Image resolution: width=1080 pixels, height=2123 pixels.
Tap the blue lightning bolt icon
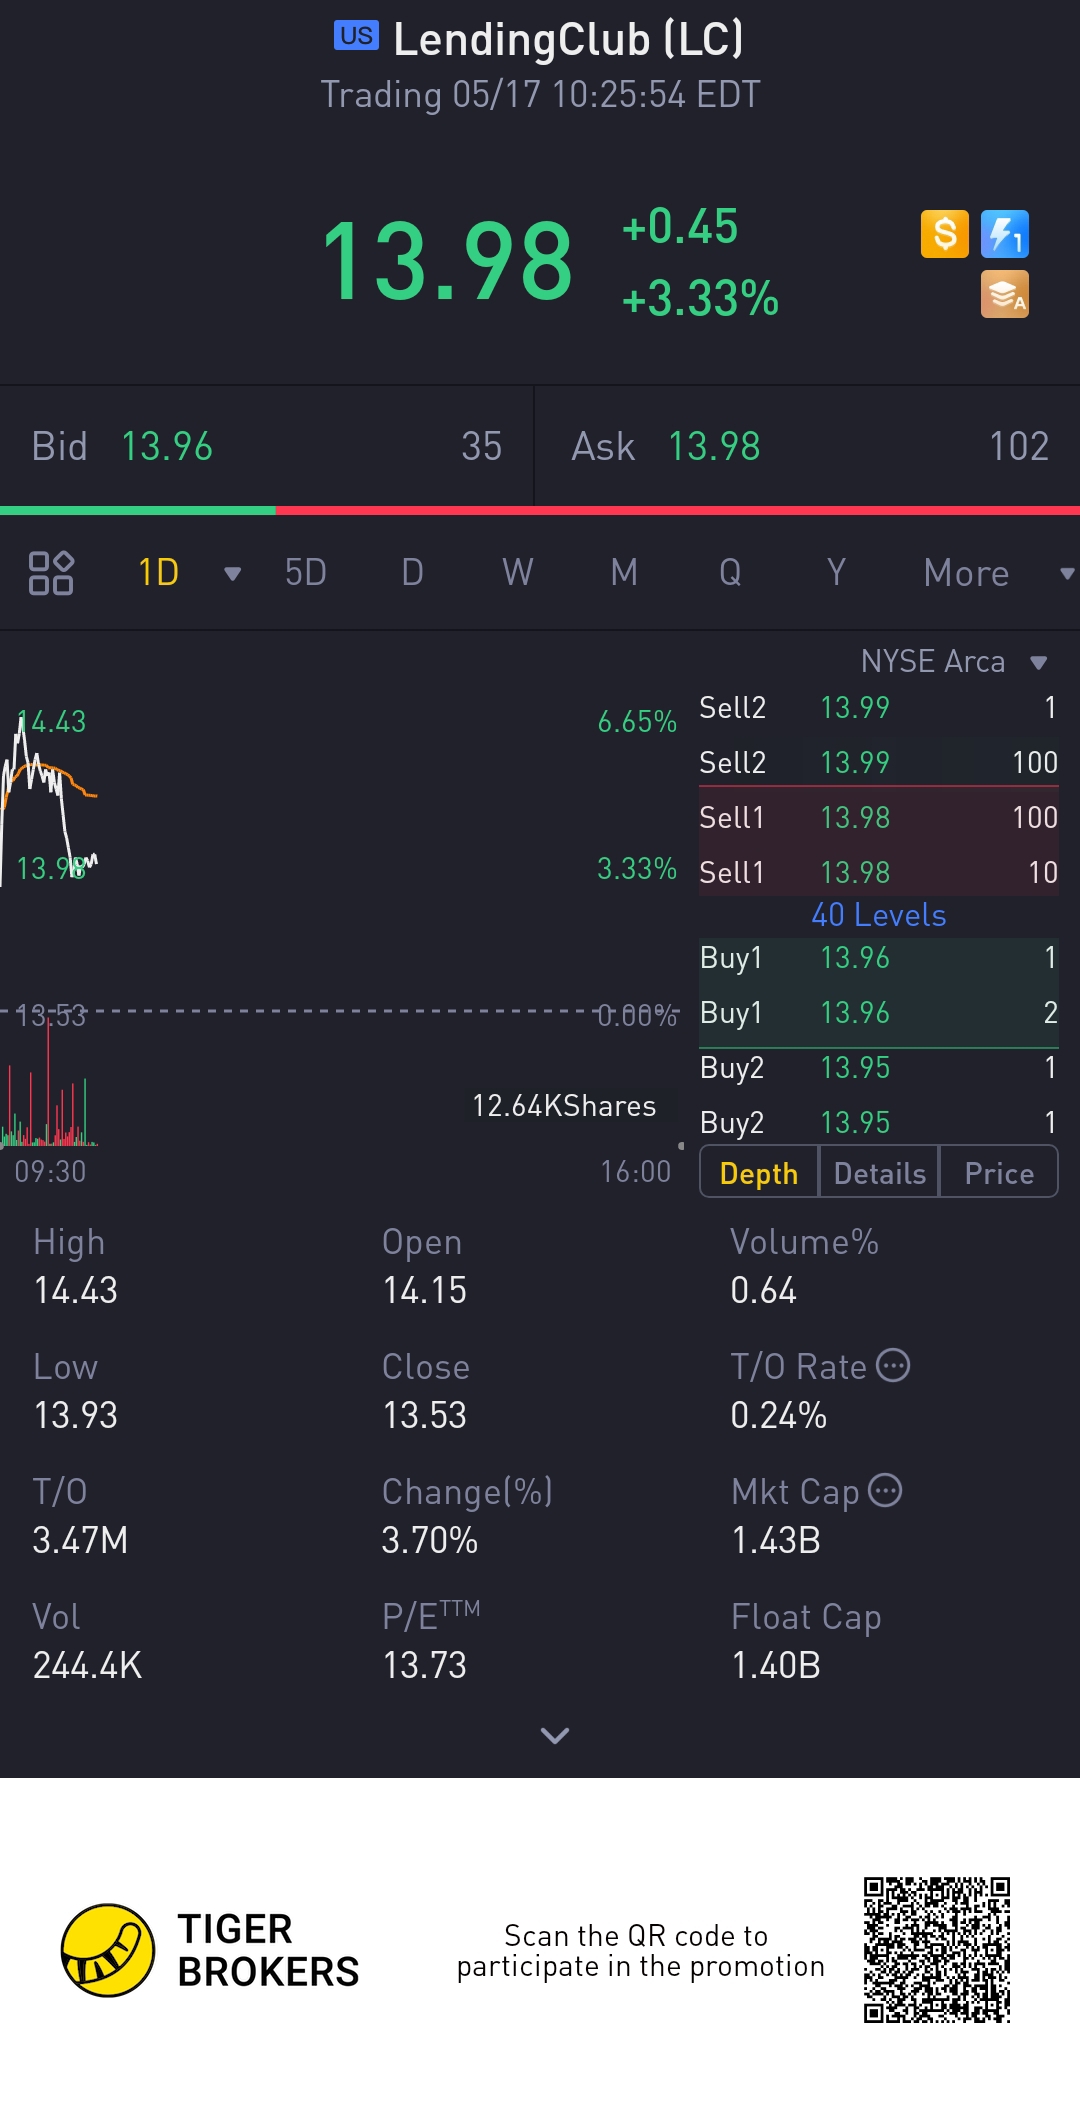1004,235
